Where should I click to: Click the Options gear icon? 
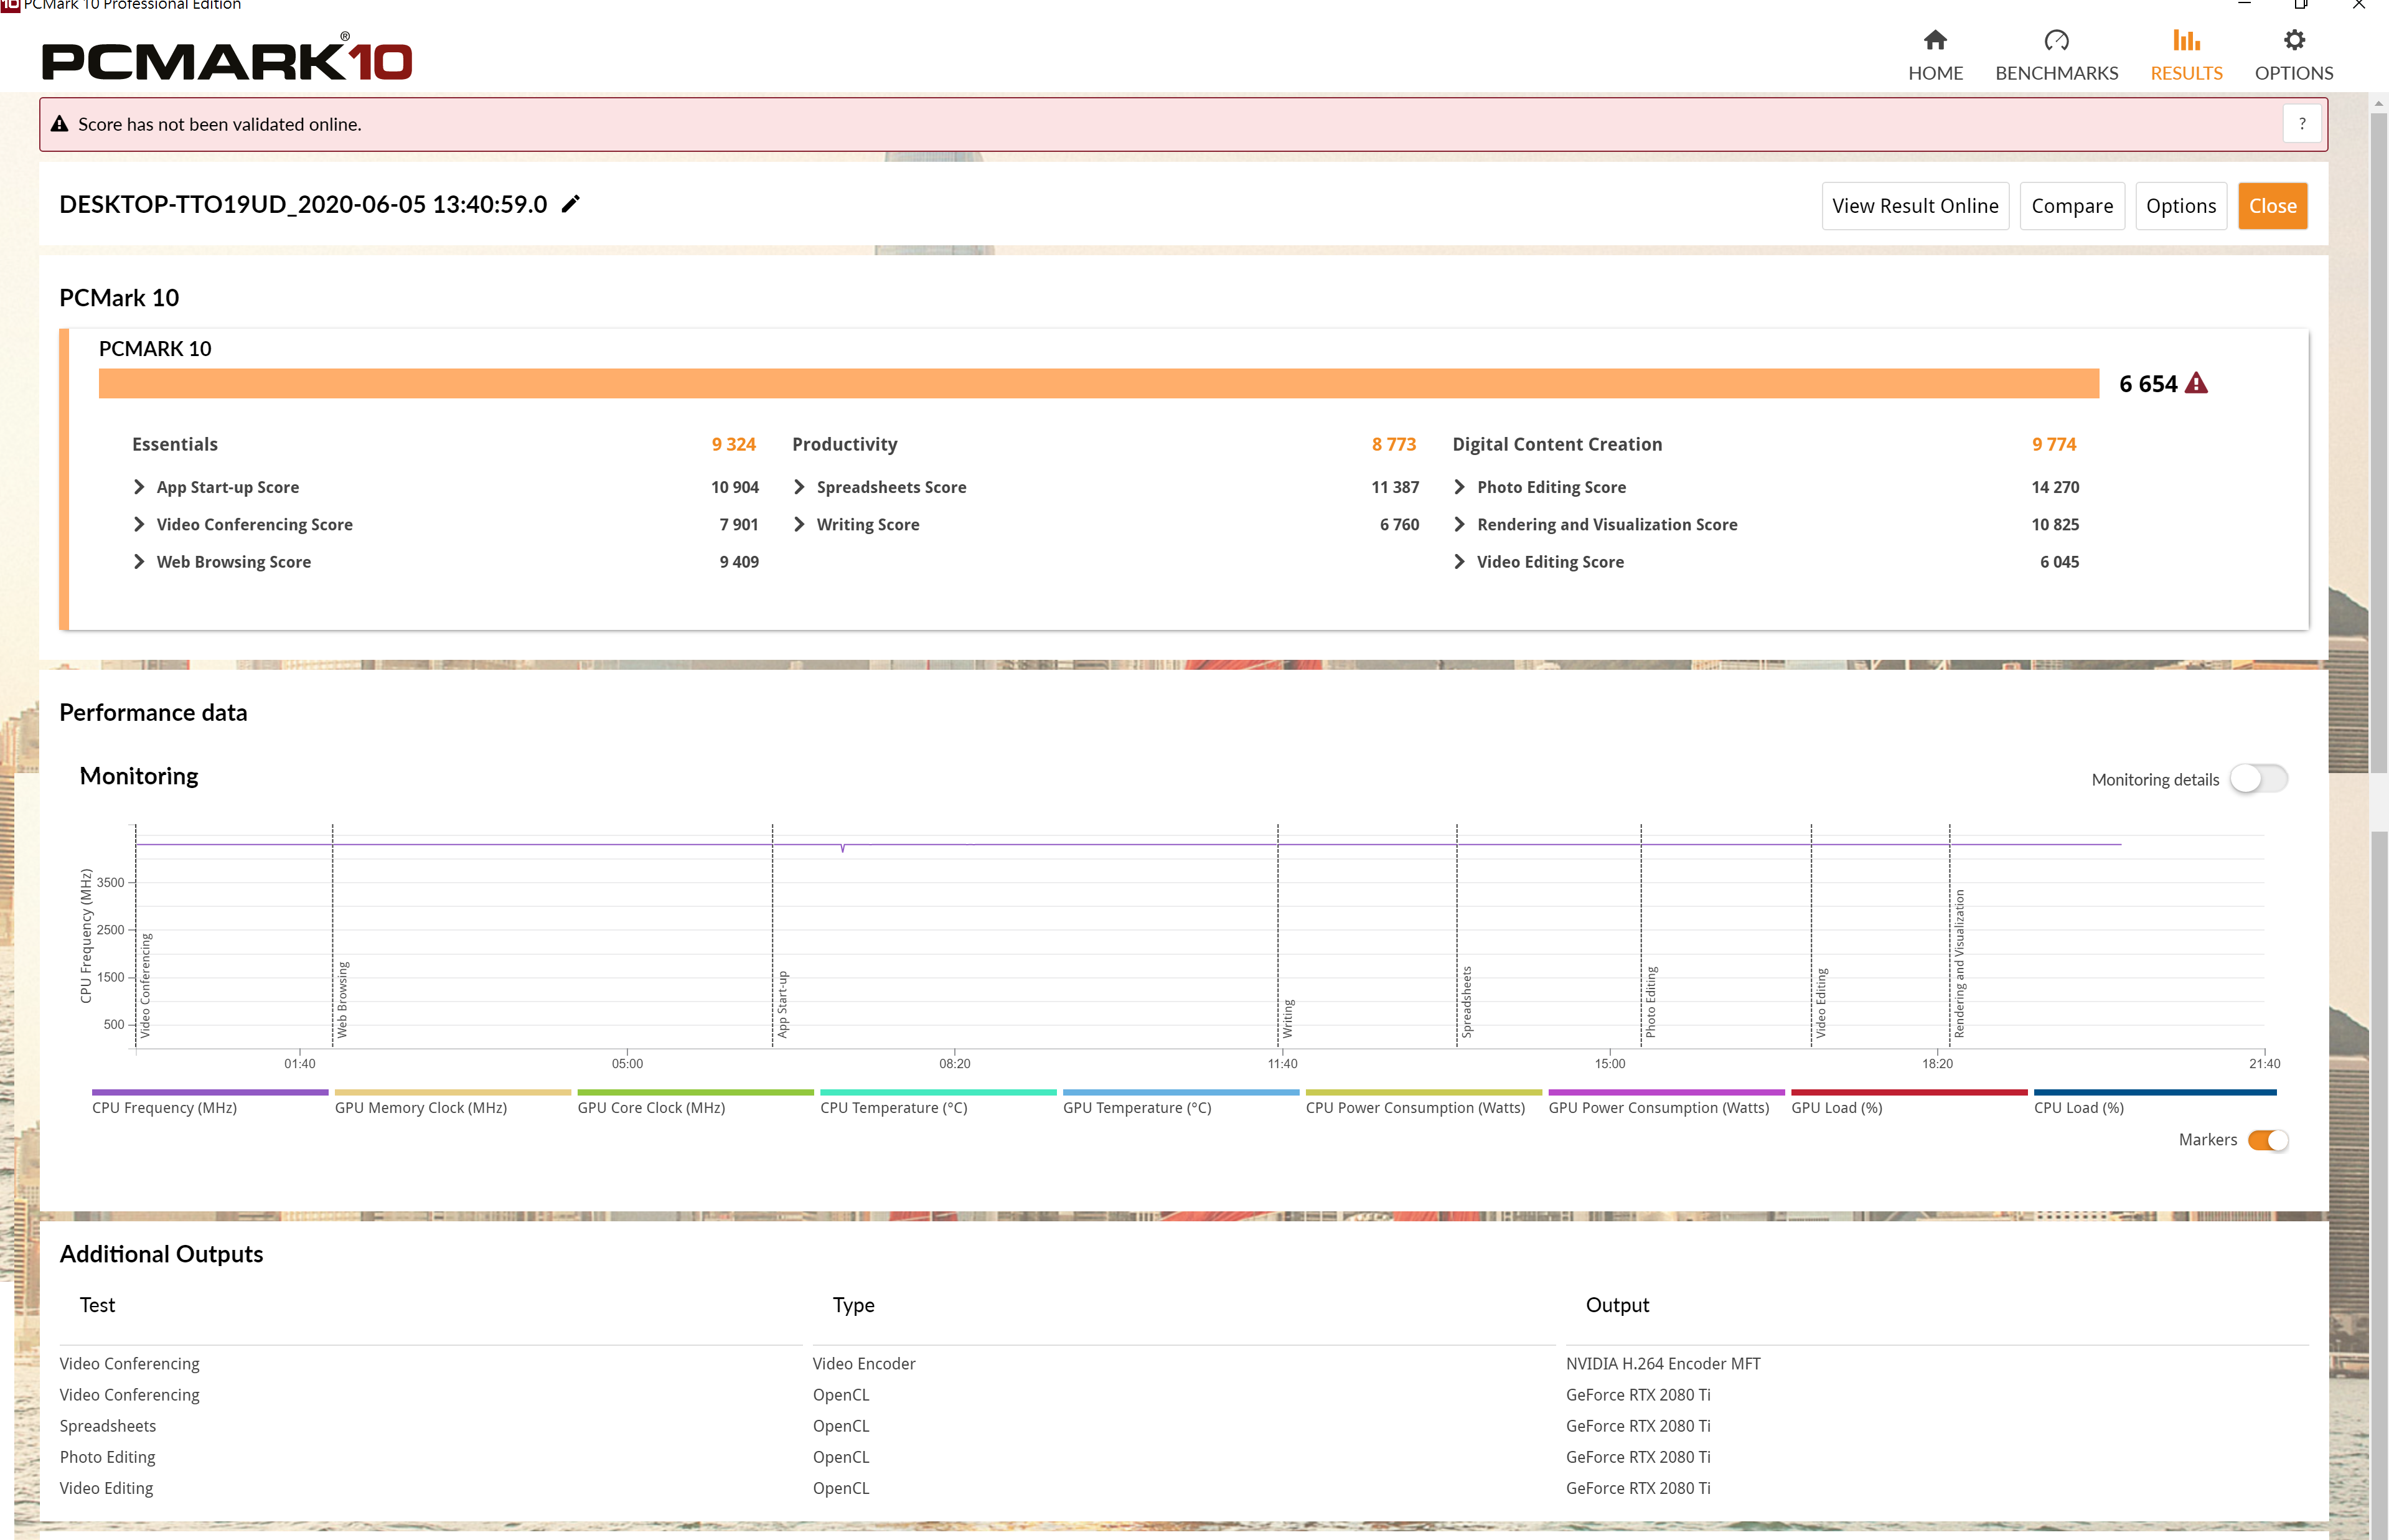pyautogui.click(x=2293, y=40)
